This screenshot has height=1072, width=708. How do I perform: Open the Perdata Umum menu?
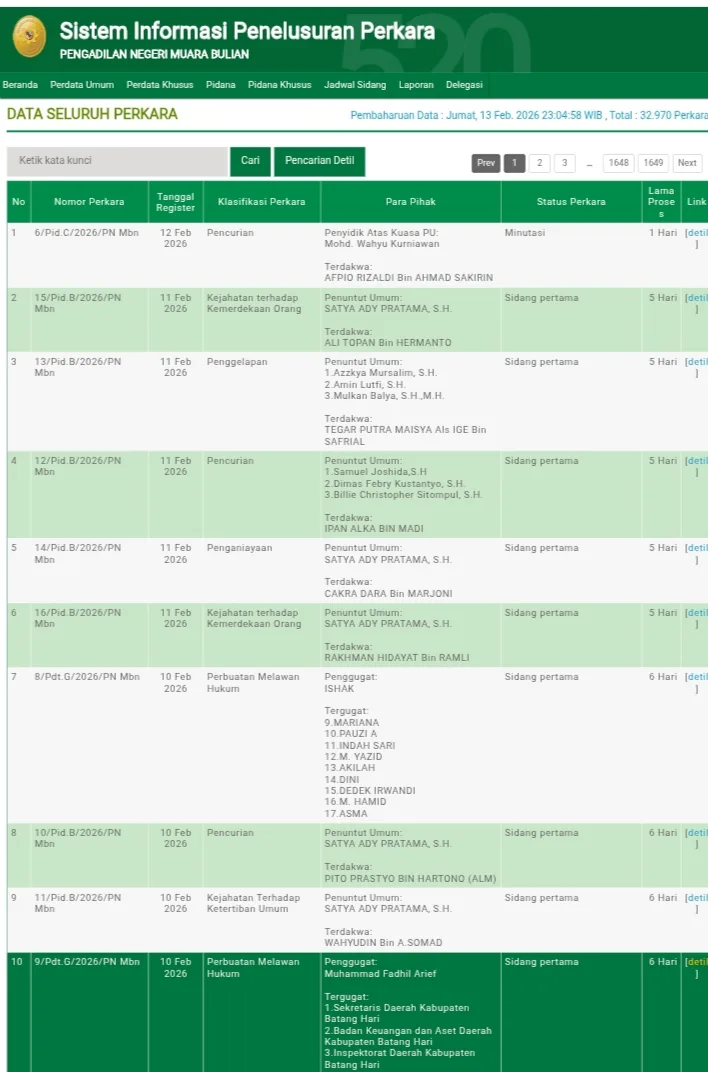pyautogui.click(x=82, y=85)
